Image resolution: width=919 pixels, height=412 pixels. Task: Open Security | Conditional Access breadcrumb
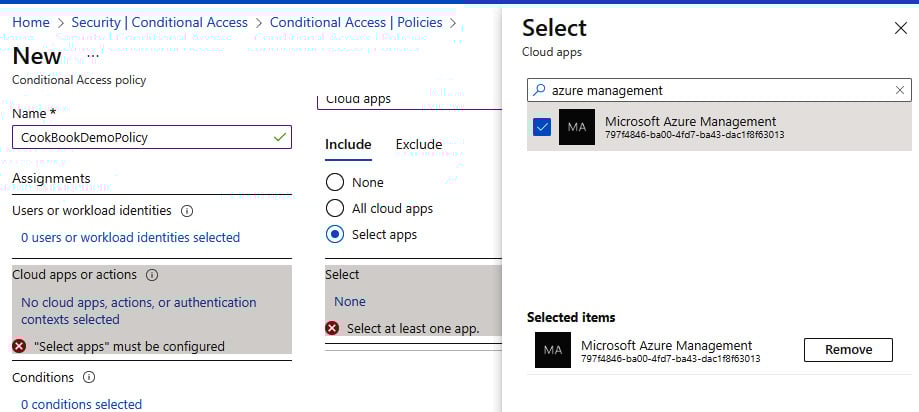159,22
